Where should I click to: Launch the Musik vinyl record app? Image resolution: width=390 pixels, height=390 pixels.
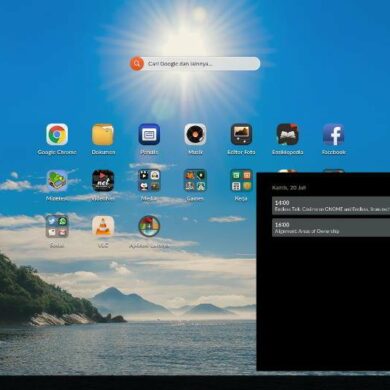pos(195,134)
